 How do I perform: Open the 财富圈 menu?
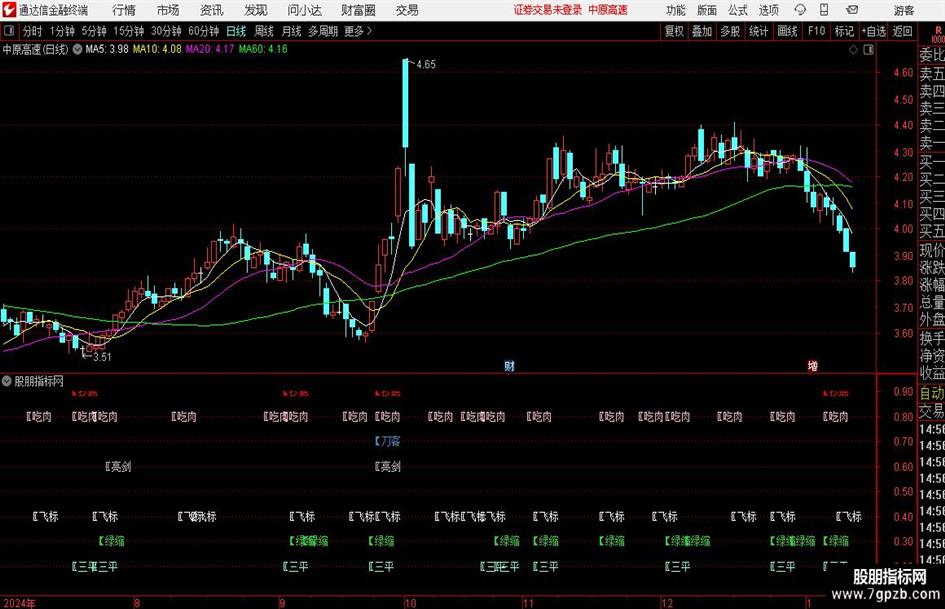(358, 10)
